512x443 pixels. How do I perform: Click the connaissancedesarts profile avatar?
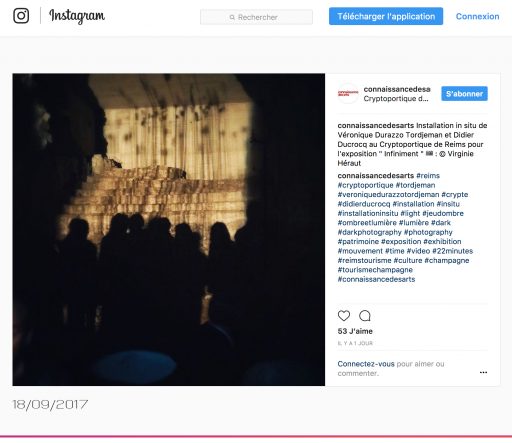tap(348, 94)
